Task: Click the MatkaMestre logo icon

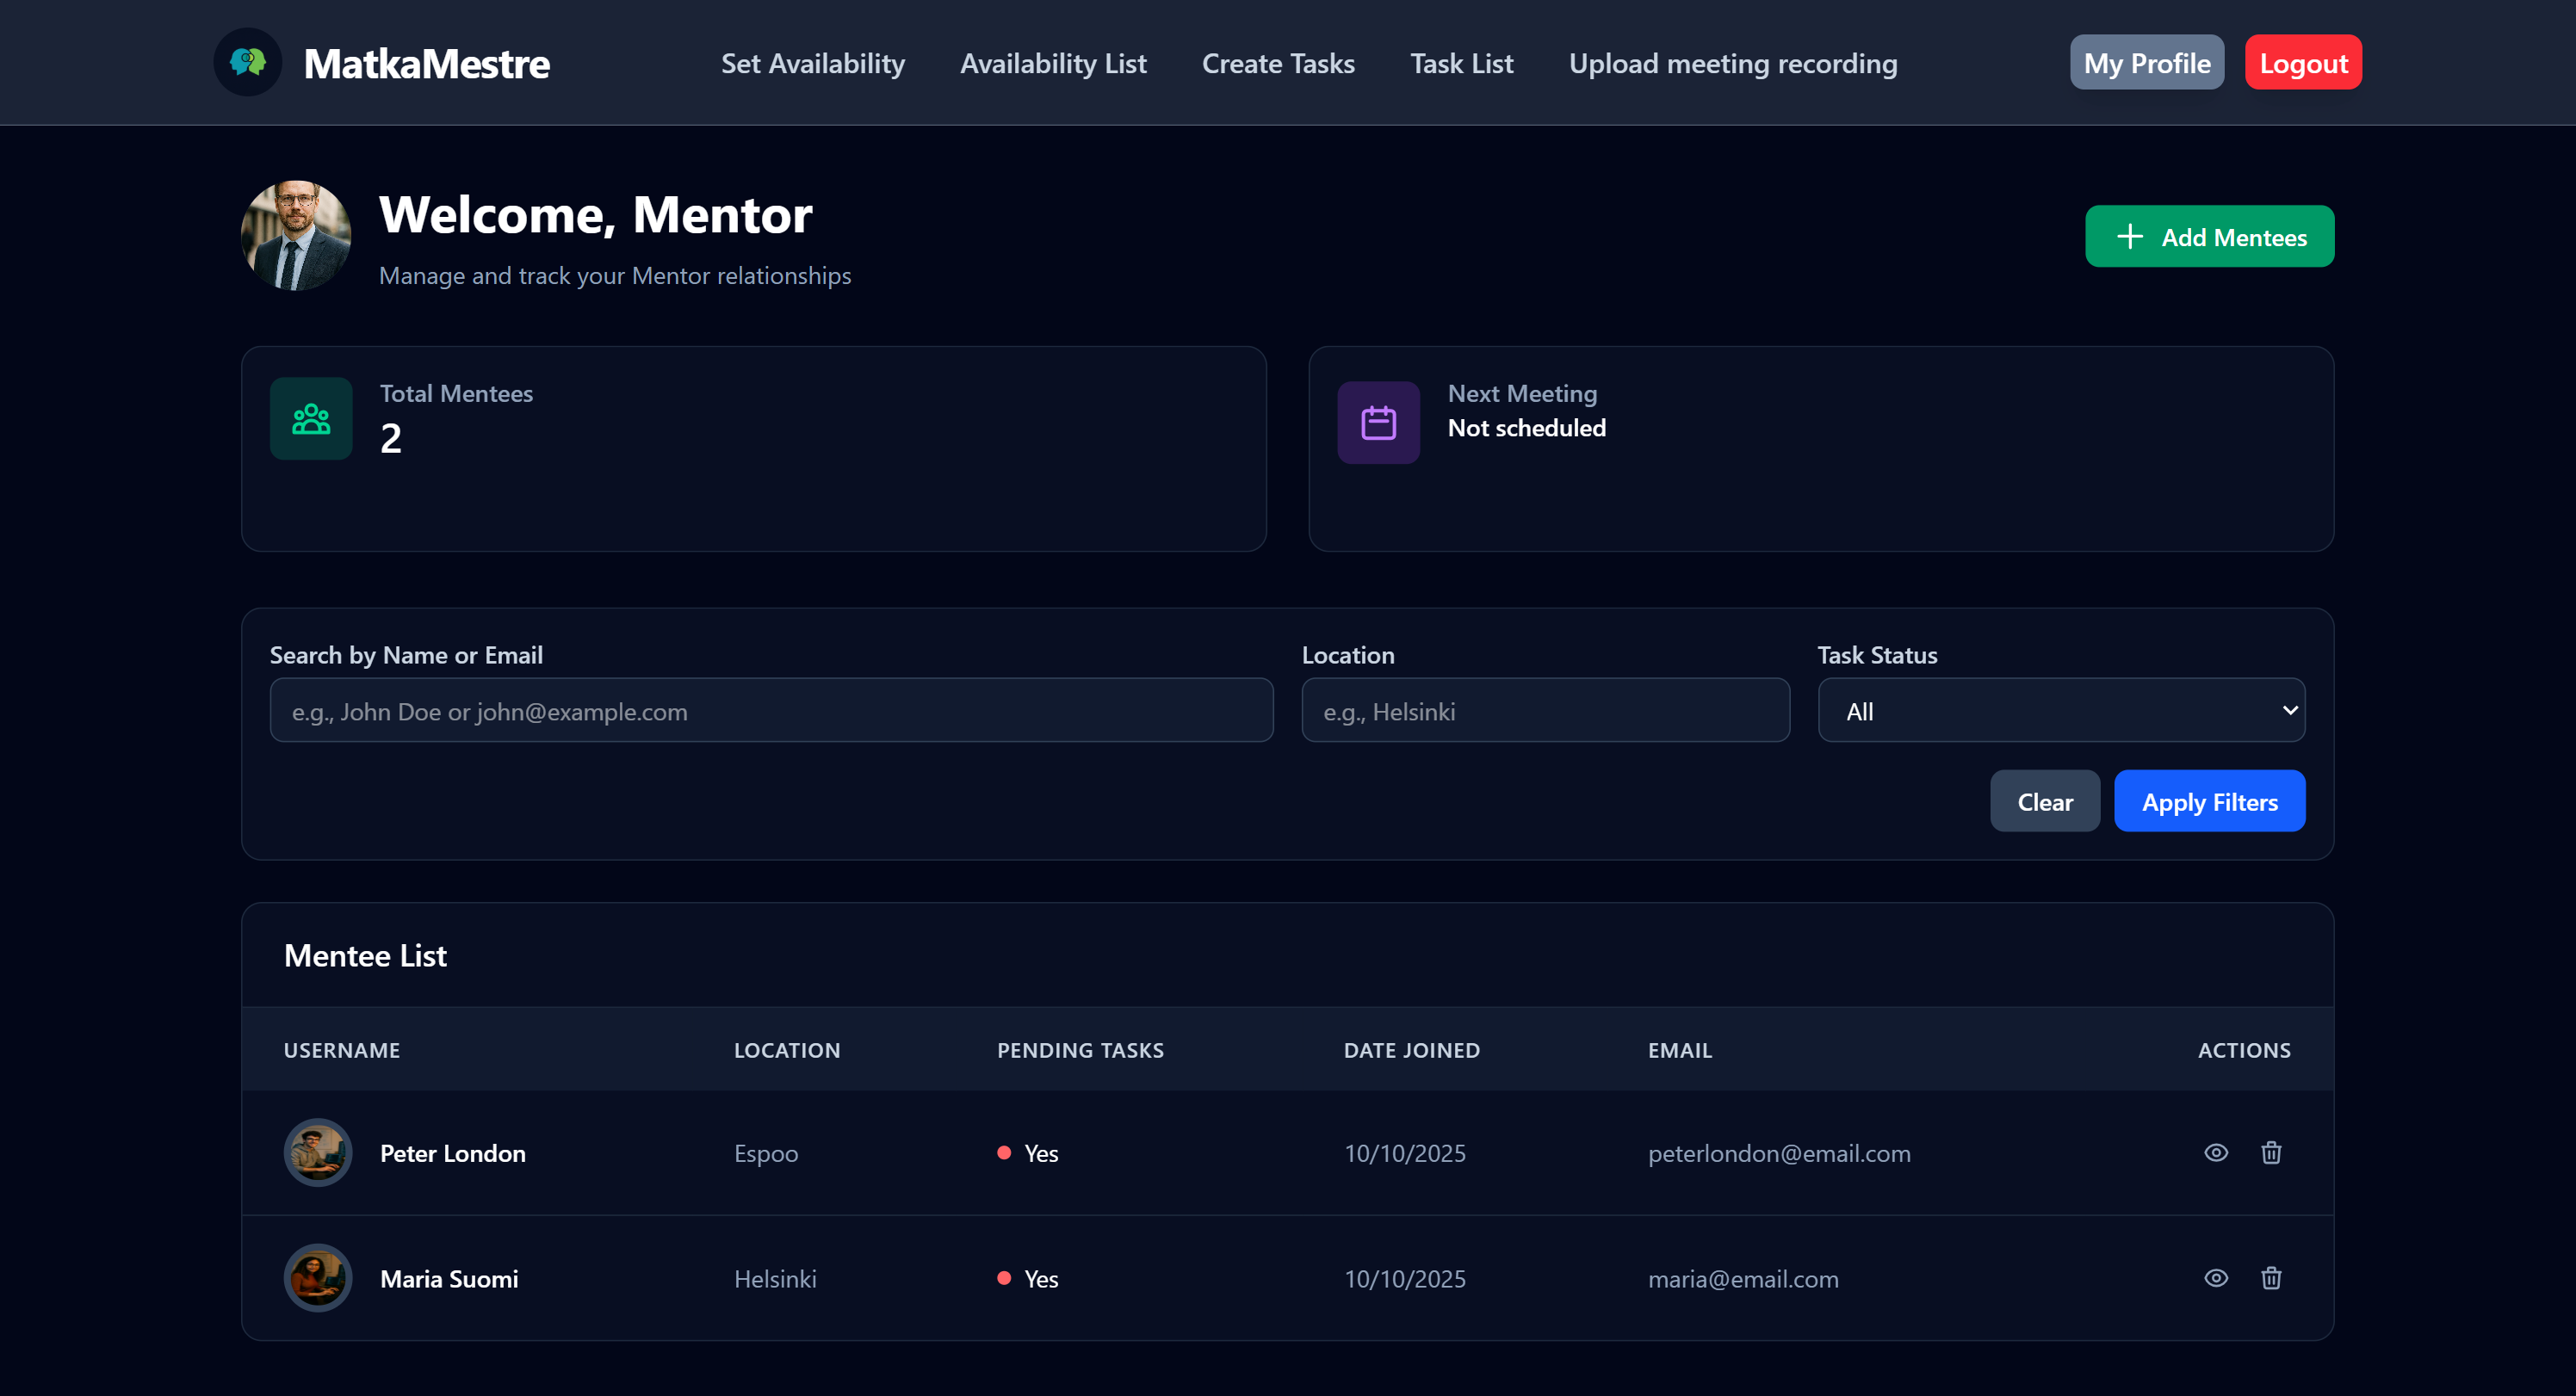Action: (247, 62)
